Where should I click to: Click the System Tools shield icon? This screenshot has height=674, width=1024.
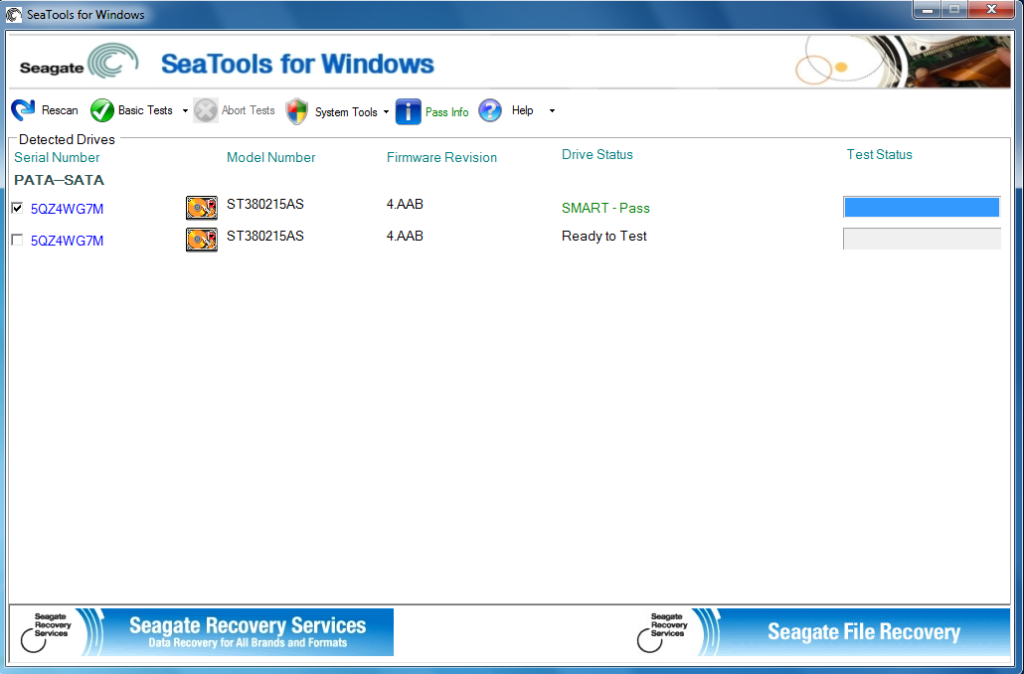[296, 111]
